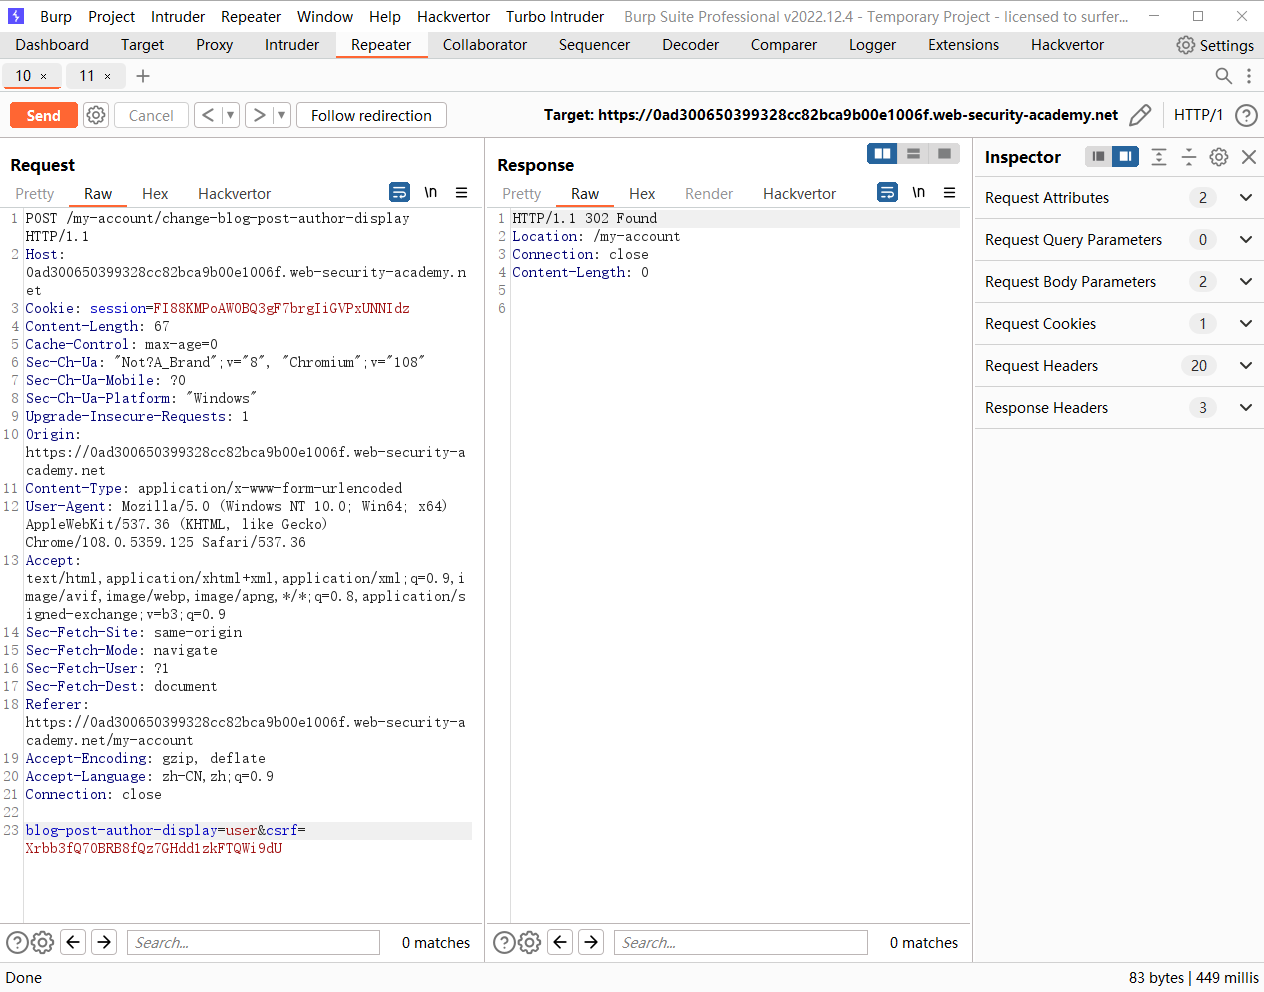1264x992 pixels.
Task: Open send options gear beside Send
Action: click(96, 115)
